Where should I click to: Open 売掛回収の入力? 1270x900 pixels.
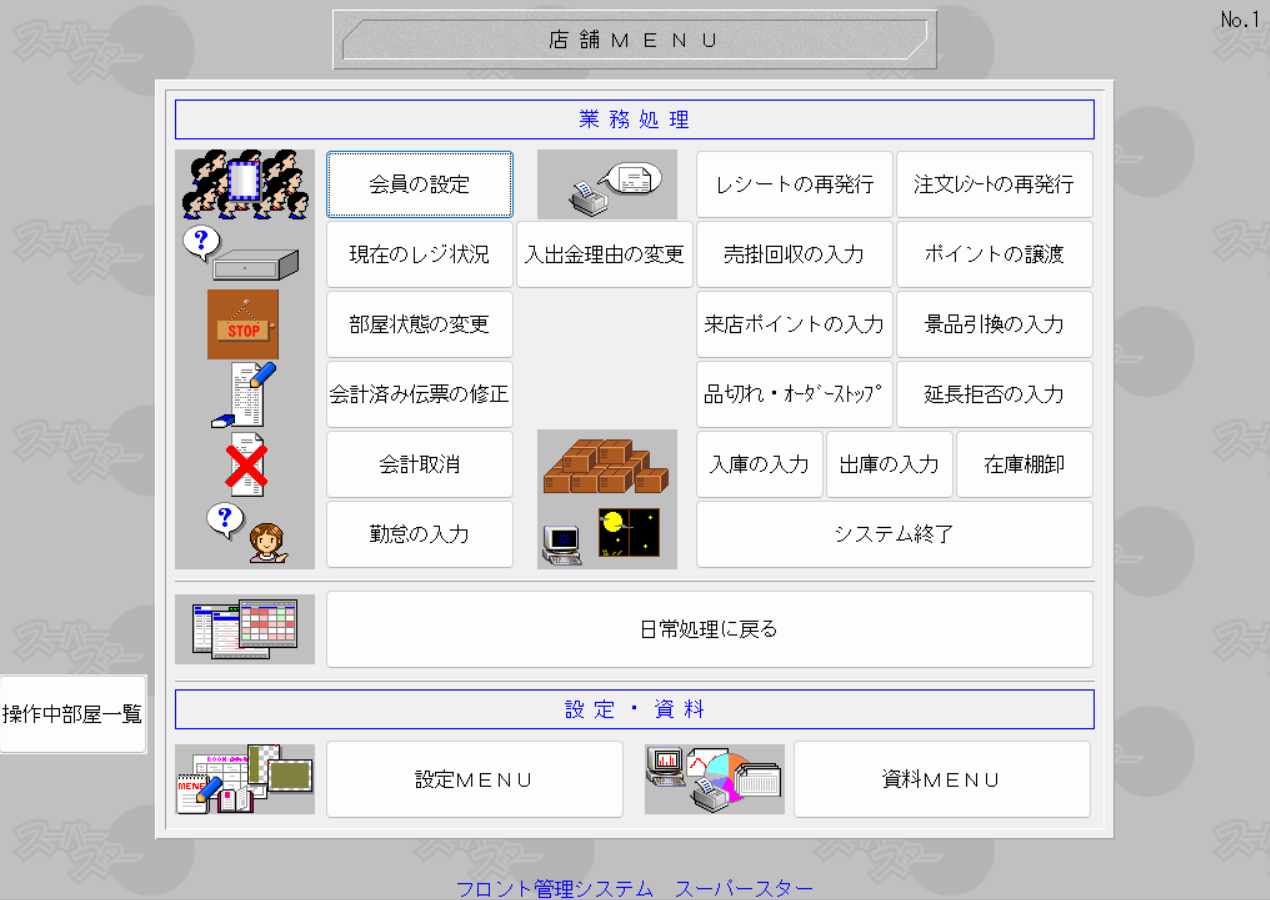coord(795,254)
